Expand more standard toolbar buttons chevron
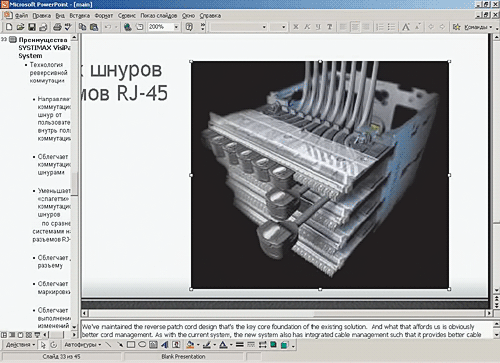 coord(203,27)
